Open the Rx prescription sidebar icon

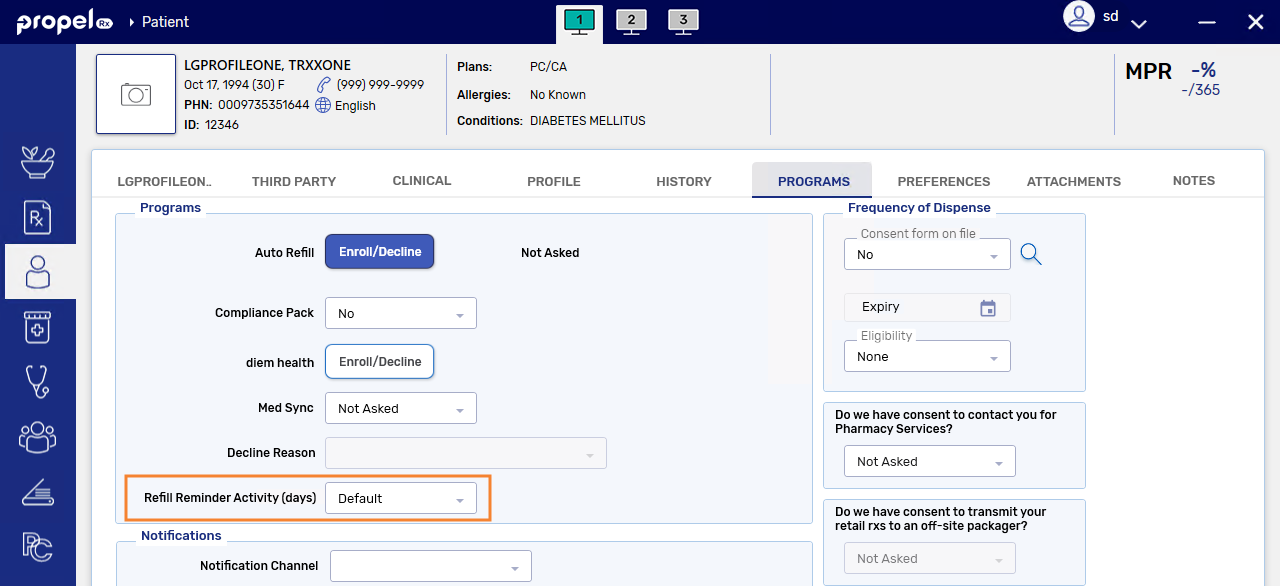coord(38,217)
